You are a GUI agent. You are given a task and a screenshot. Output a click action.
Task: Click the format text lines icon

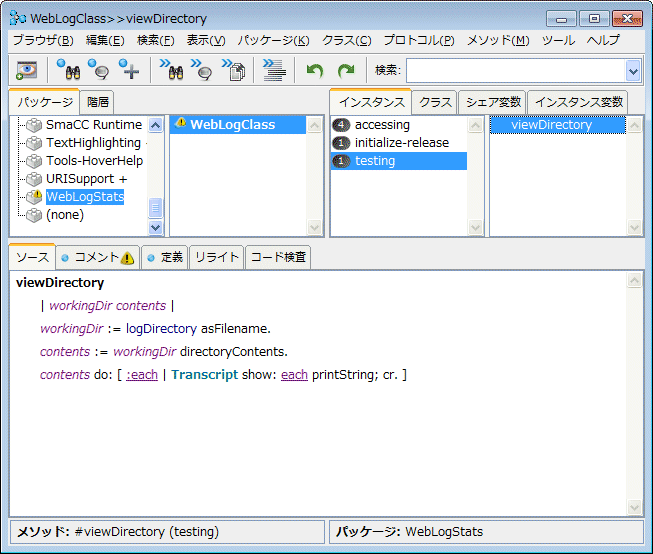[273, 70]
